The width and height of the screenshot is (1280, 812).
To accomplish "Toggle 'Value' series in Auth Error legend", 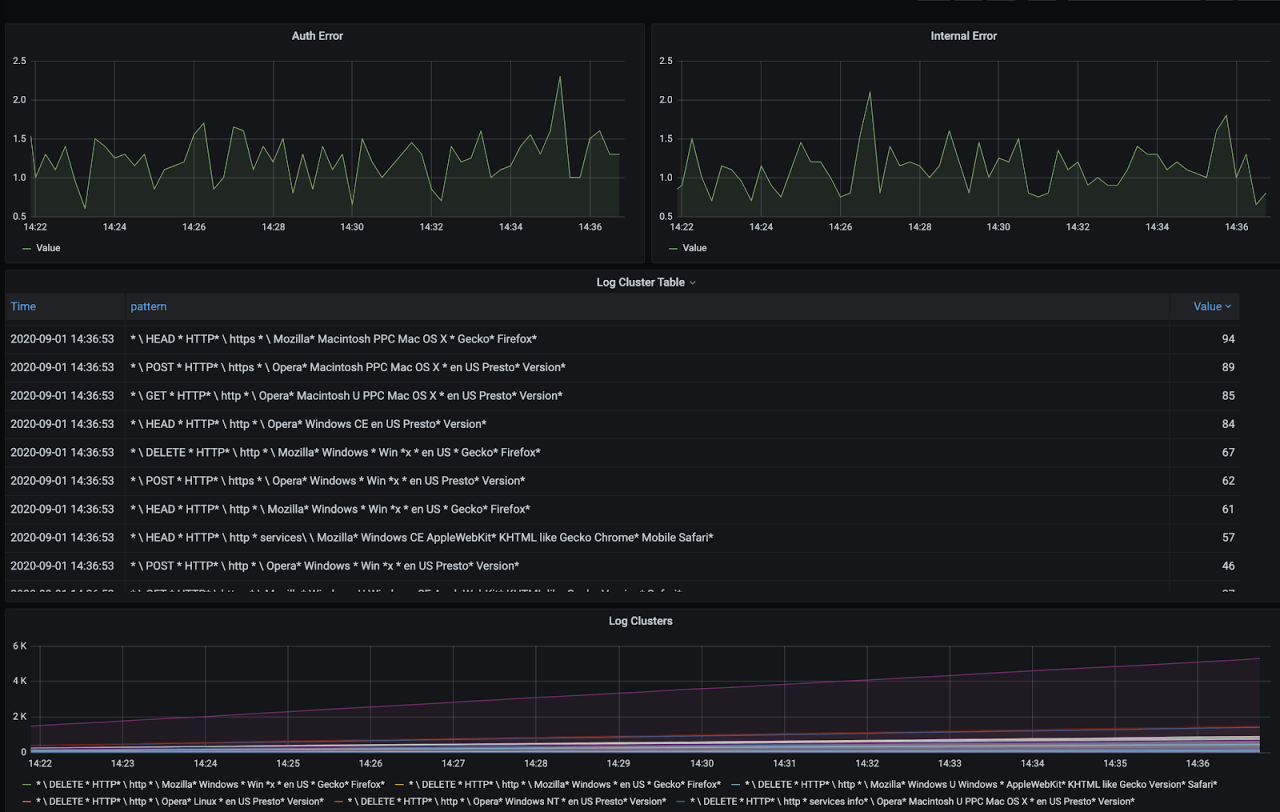I will click(48, 248).
